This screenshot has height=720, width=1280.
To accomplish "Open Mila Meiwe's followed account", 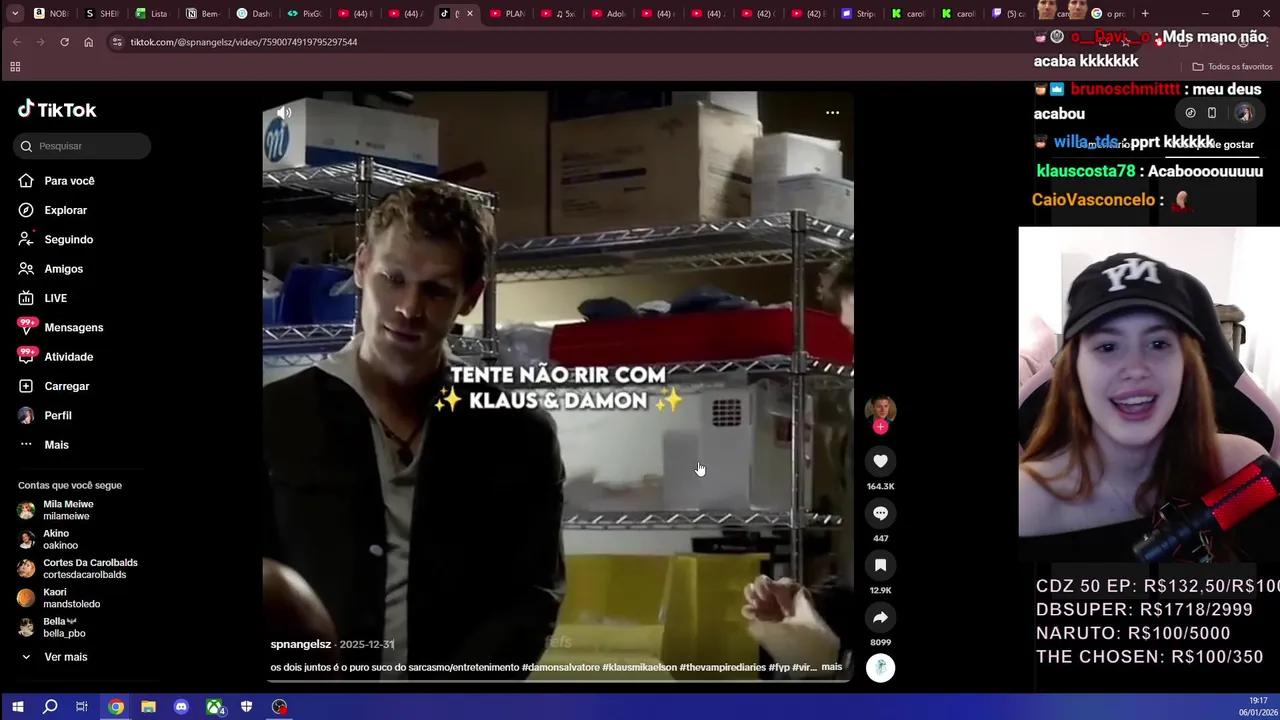I will [x=56, y=510].
